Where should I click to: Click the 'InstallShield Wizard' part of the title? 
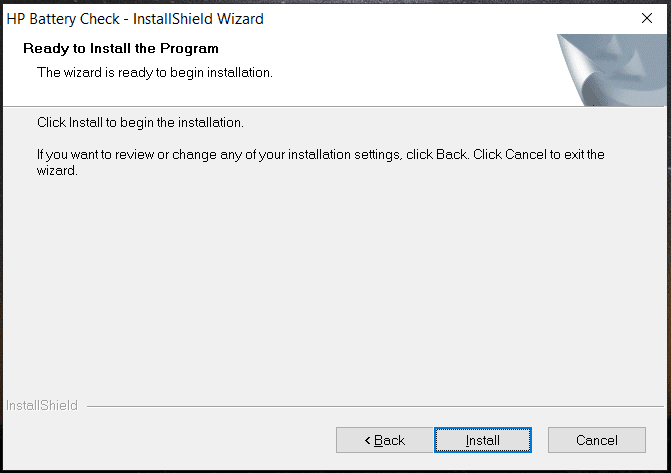(x=198, y=19)
